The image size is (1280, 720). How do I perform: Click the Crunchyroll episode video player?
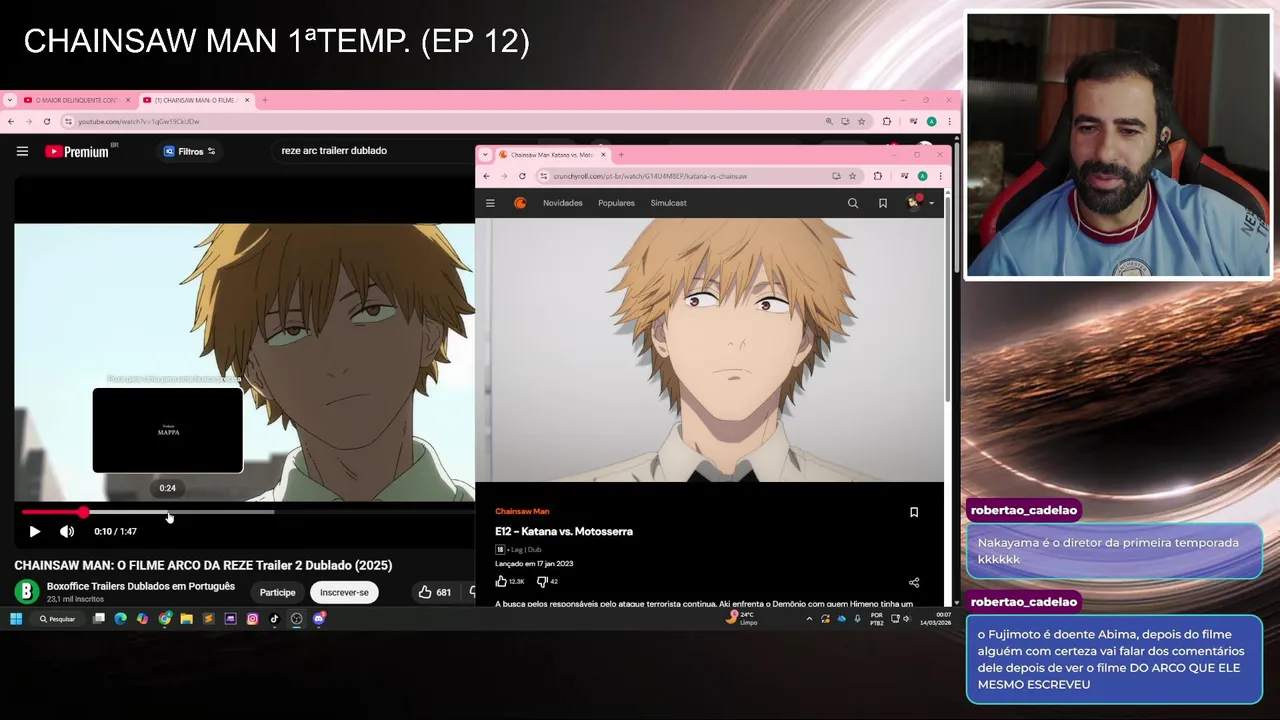pyautogui.click(x=709, y=349)
